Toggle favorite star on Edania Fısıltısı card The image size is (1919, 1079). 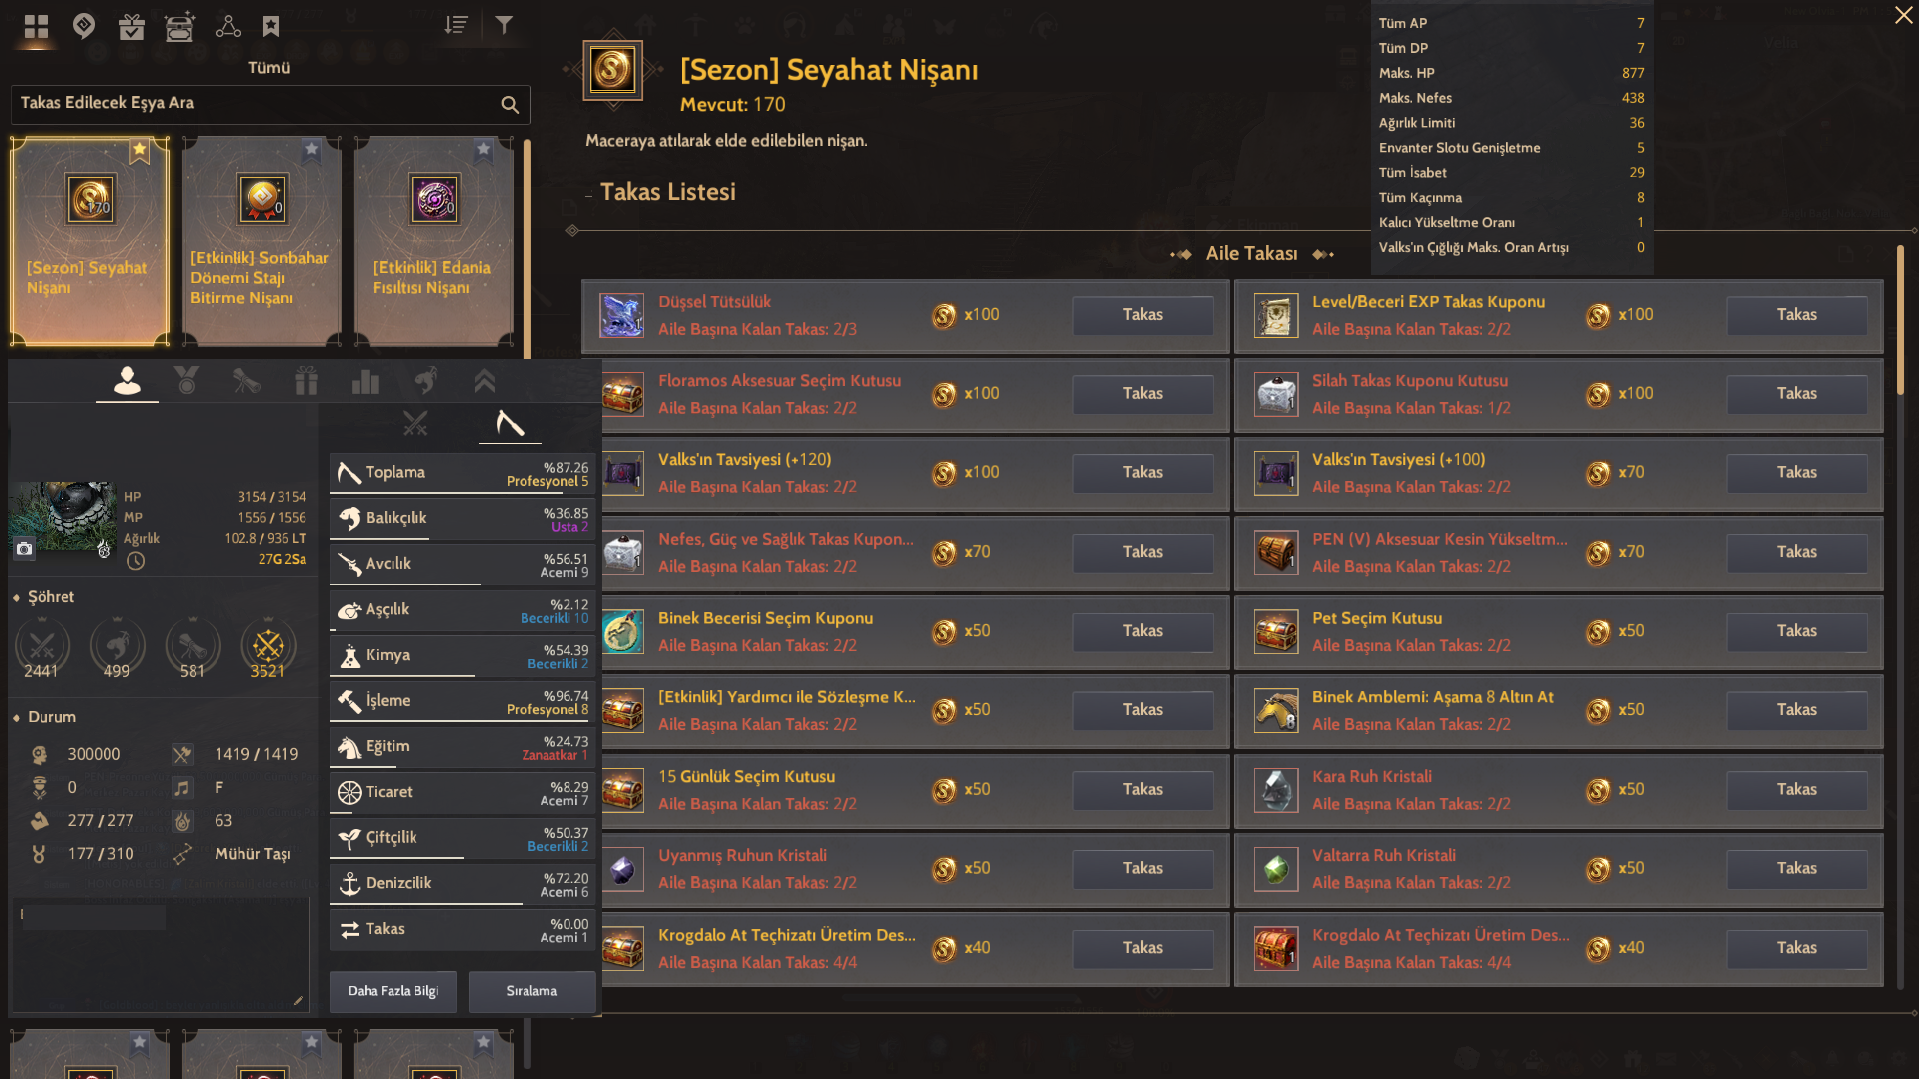(483, 150)
